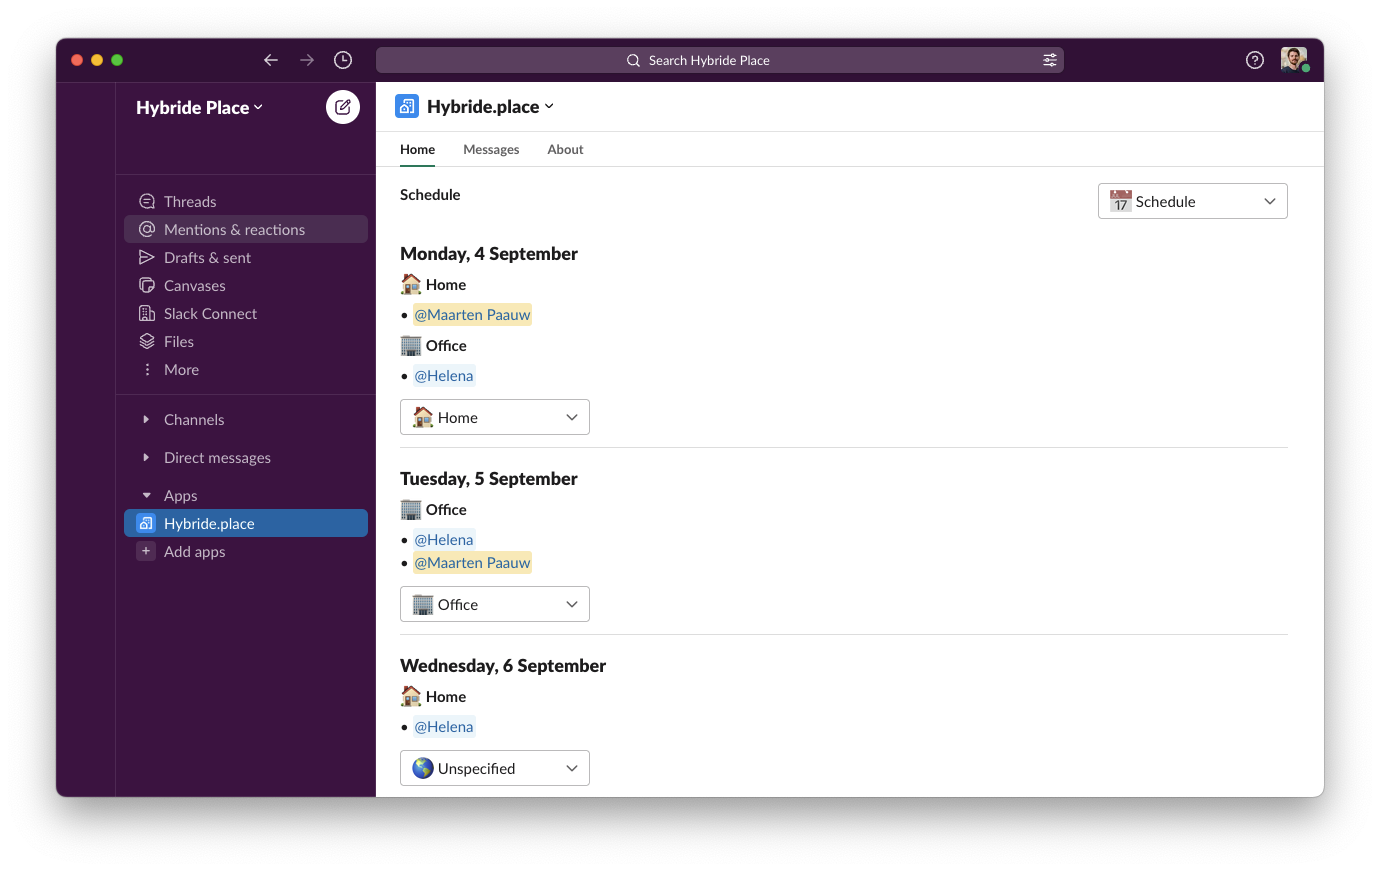1380x871 pixels.
Task: Open Files in the sidebar
Action: pos(246,341)
